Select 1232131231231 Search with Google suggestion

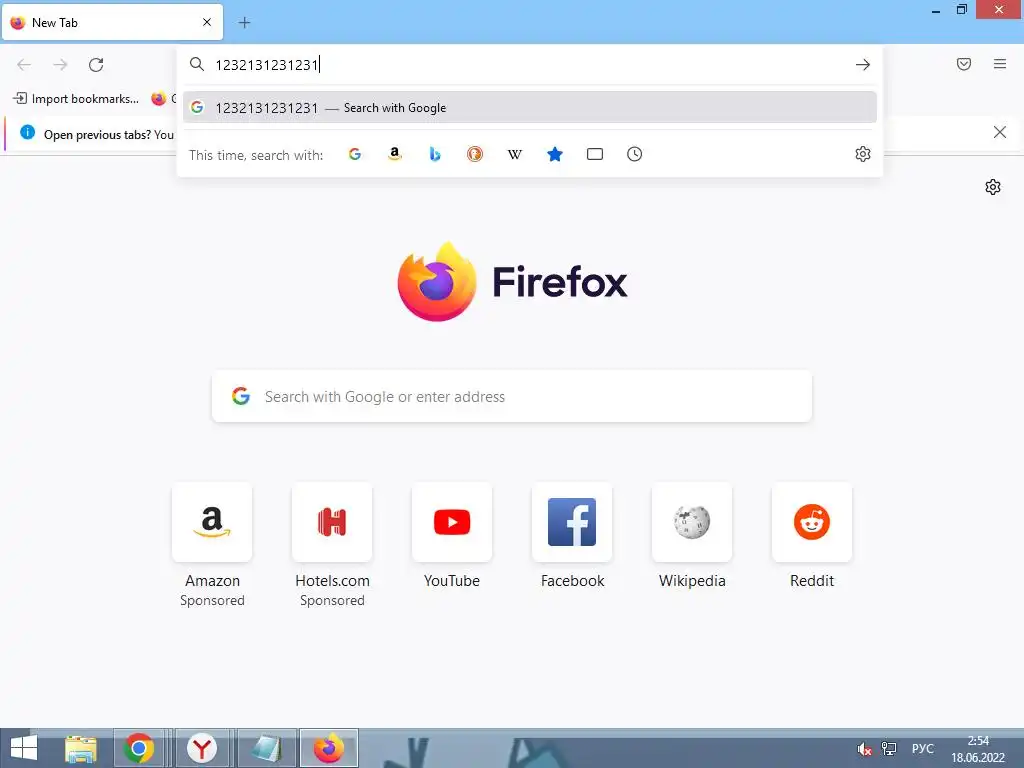click(x=530, y=108)
